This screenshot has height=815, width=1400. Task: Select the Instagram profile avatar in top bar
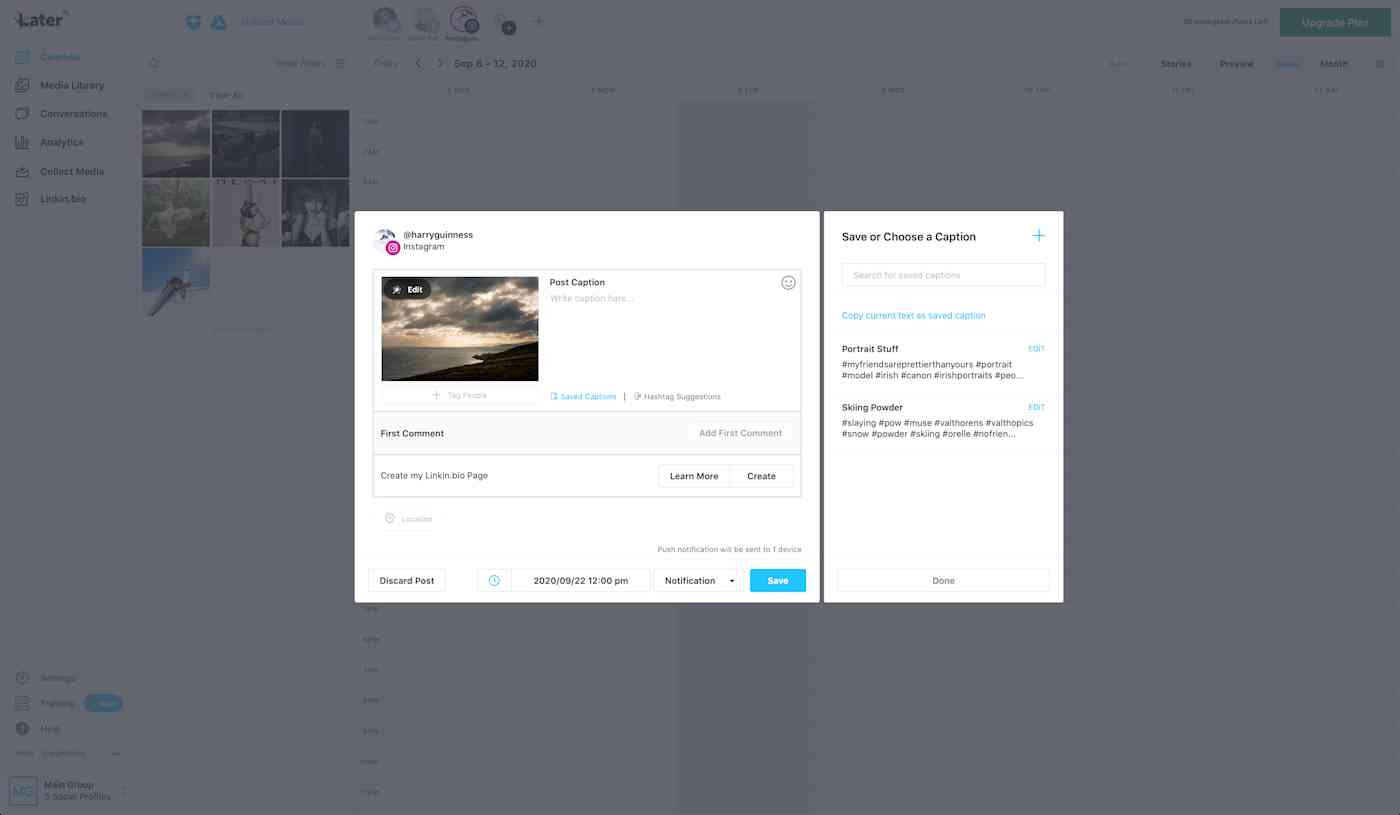click(x=464, y=20)
